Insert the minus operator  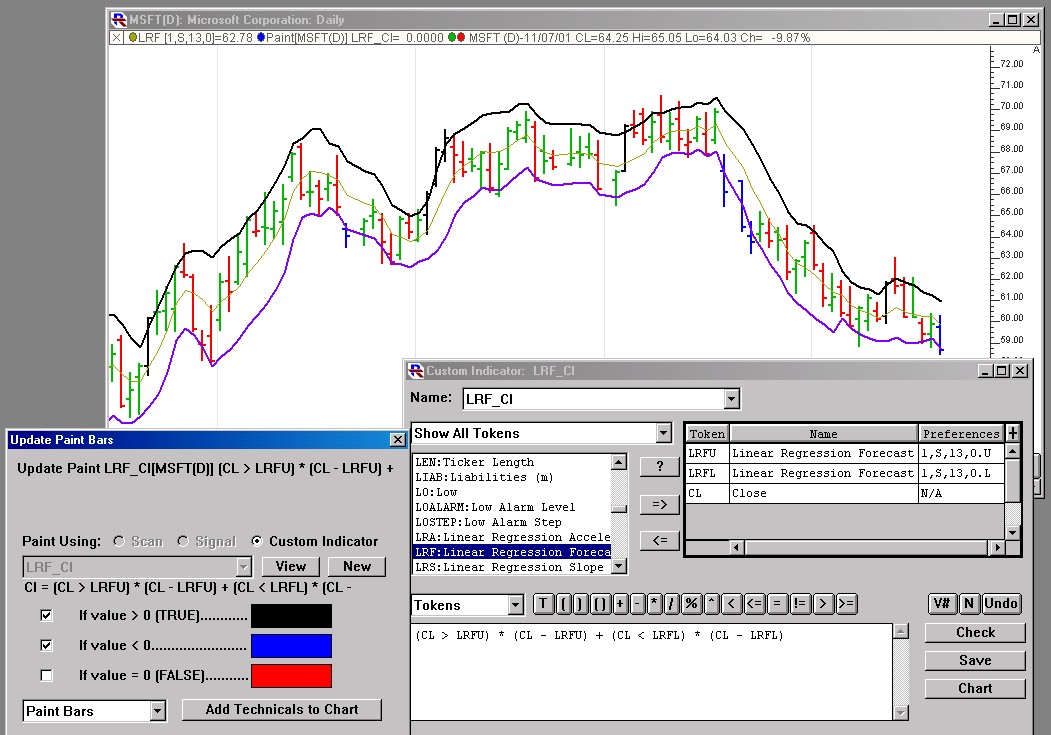point(637,604)
